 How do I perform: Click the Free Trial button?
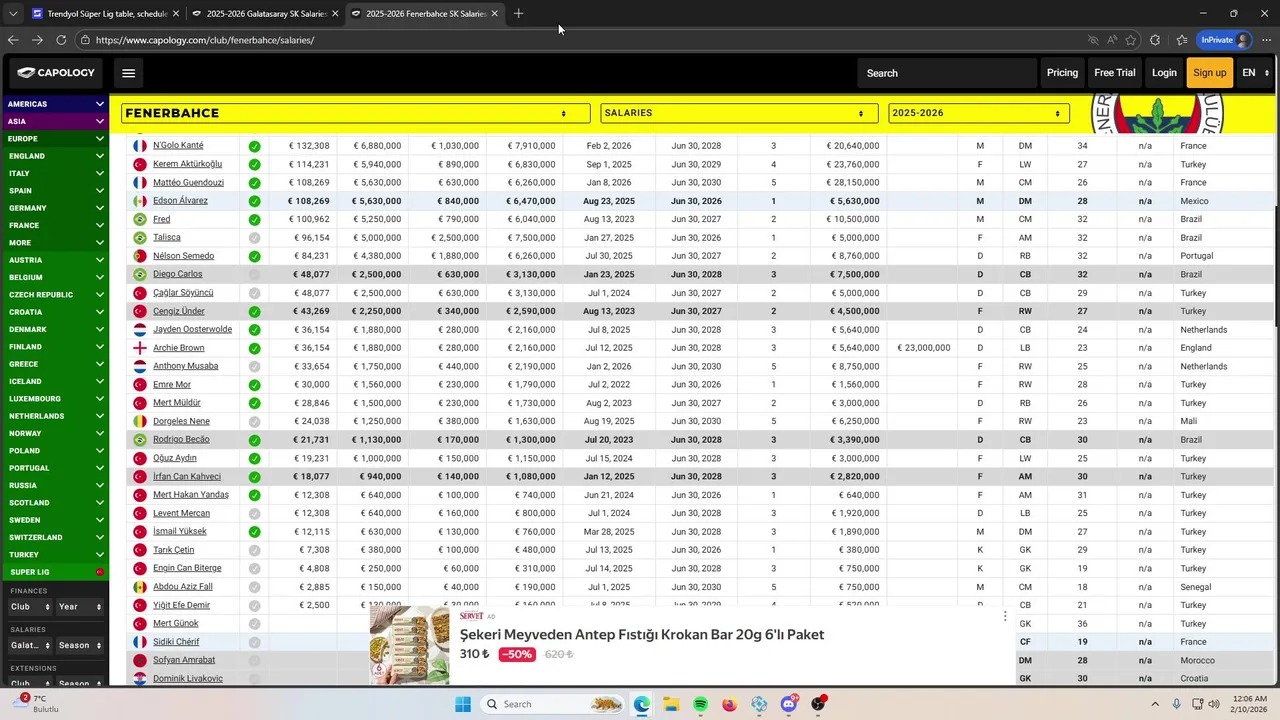(1114, 73)
